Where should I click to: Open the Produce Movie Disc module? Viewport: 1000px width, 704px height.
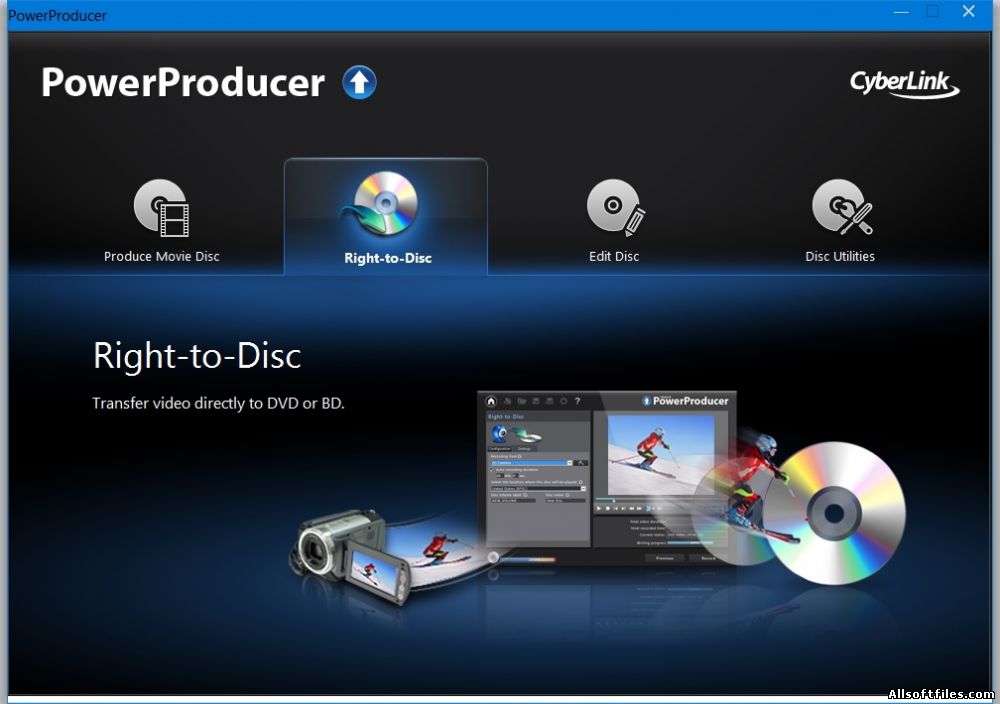(x=162, y=220)
